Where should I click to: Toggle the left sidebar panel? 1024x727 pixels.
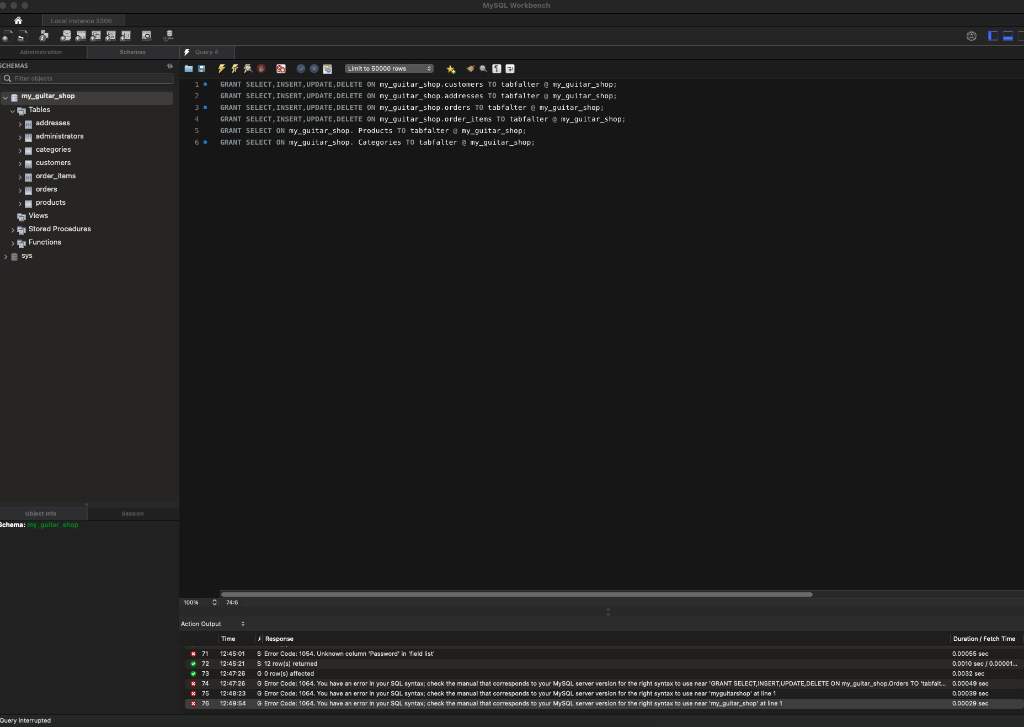(x=993, y=36)
